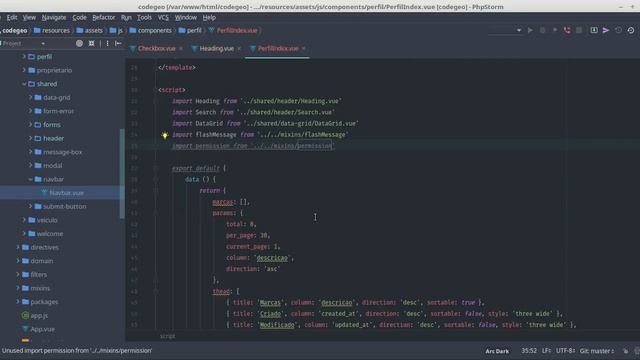Expand the domain folder
Viewport: 640px width, 360px height.
[18, 261]
